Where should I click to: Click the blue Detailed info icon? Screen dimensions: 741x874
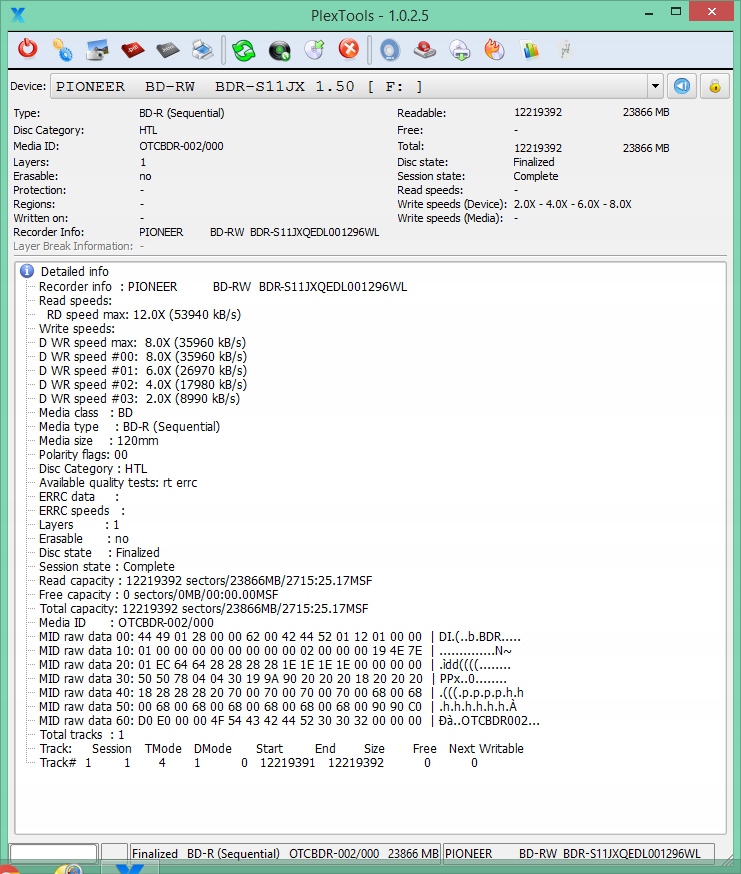click(x=27, y=271)
